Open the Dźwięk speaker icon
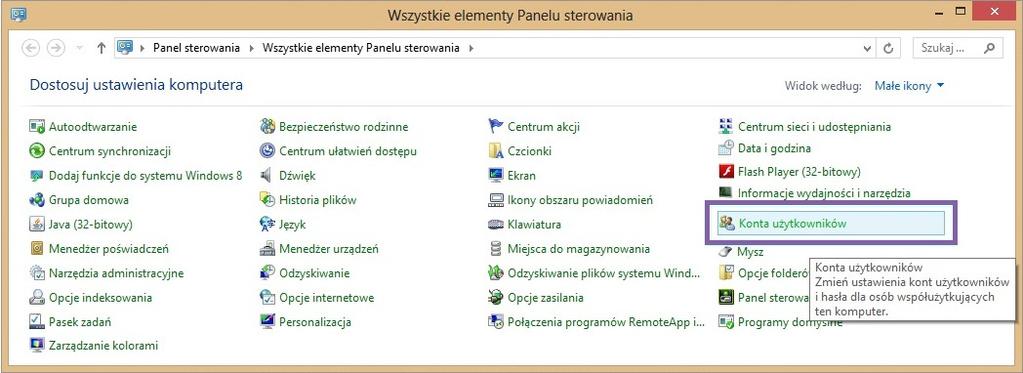 coord(266,175)
